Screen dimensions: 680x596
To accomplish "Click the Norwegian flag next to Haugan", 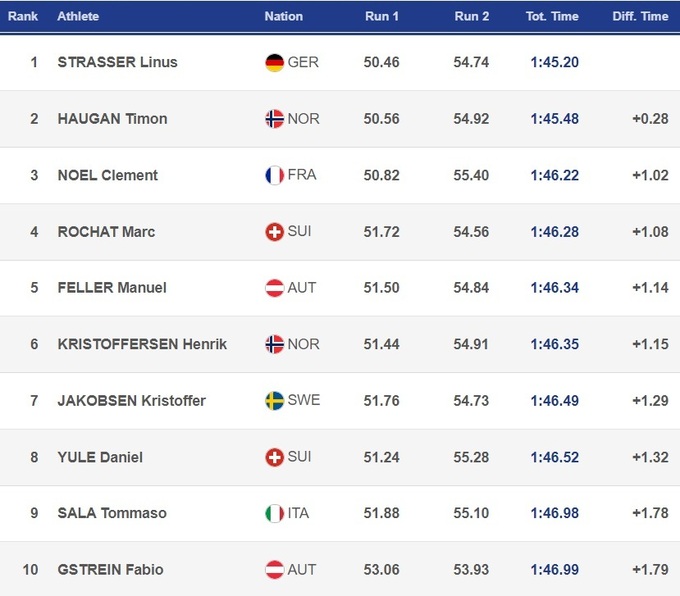I will pyautogui.click(x=274, y=118).
